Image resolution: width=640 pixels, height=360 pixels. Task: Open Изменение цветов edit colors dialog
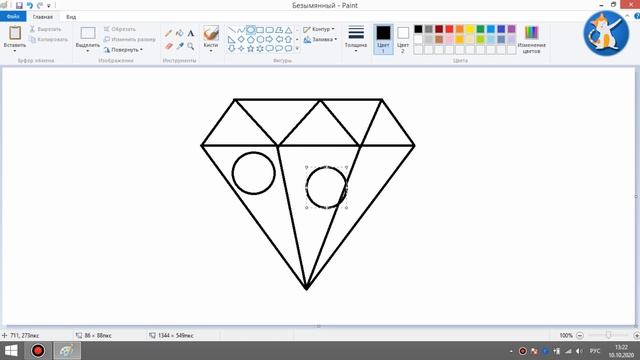(x=531, y=39)
